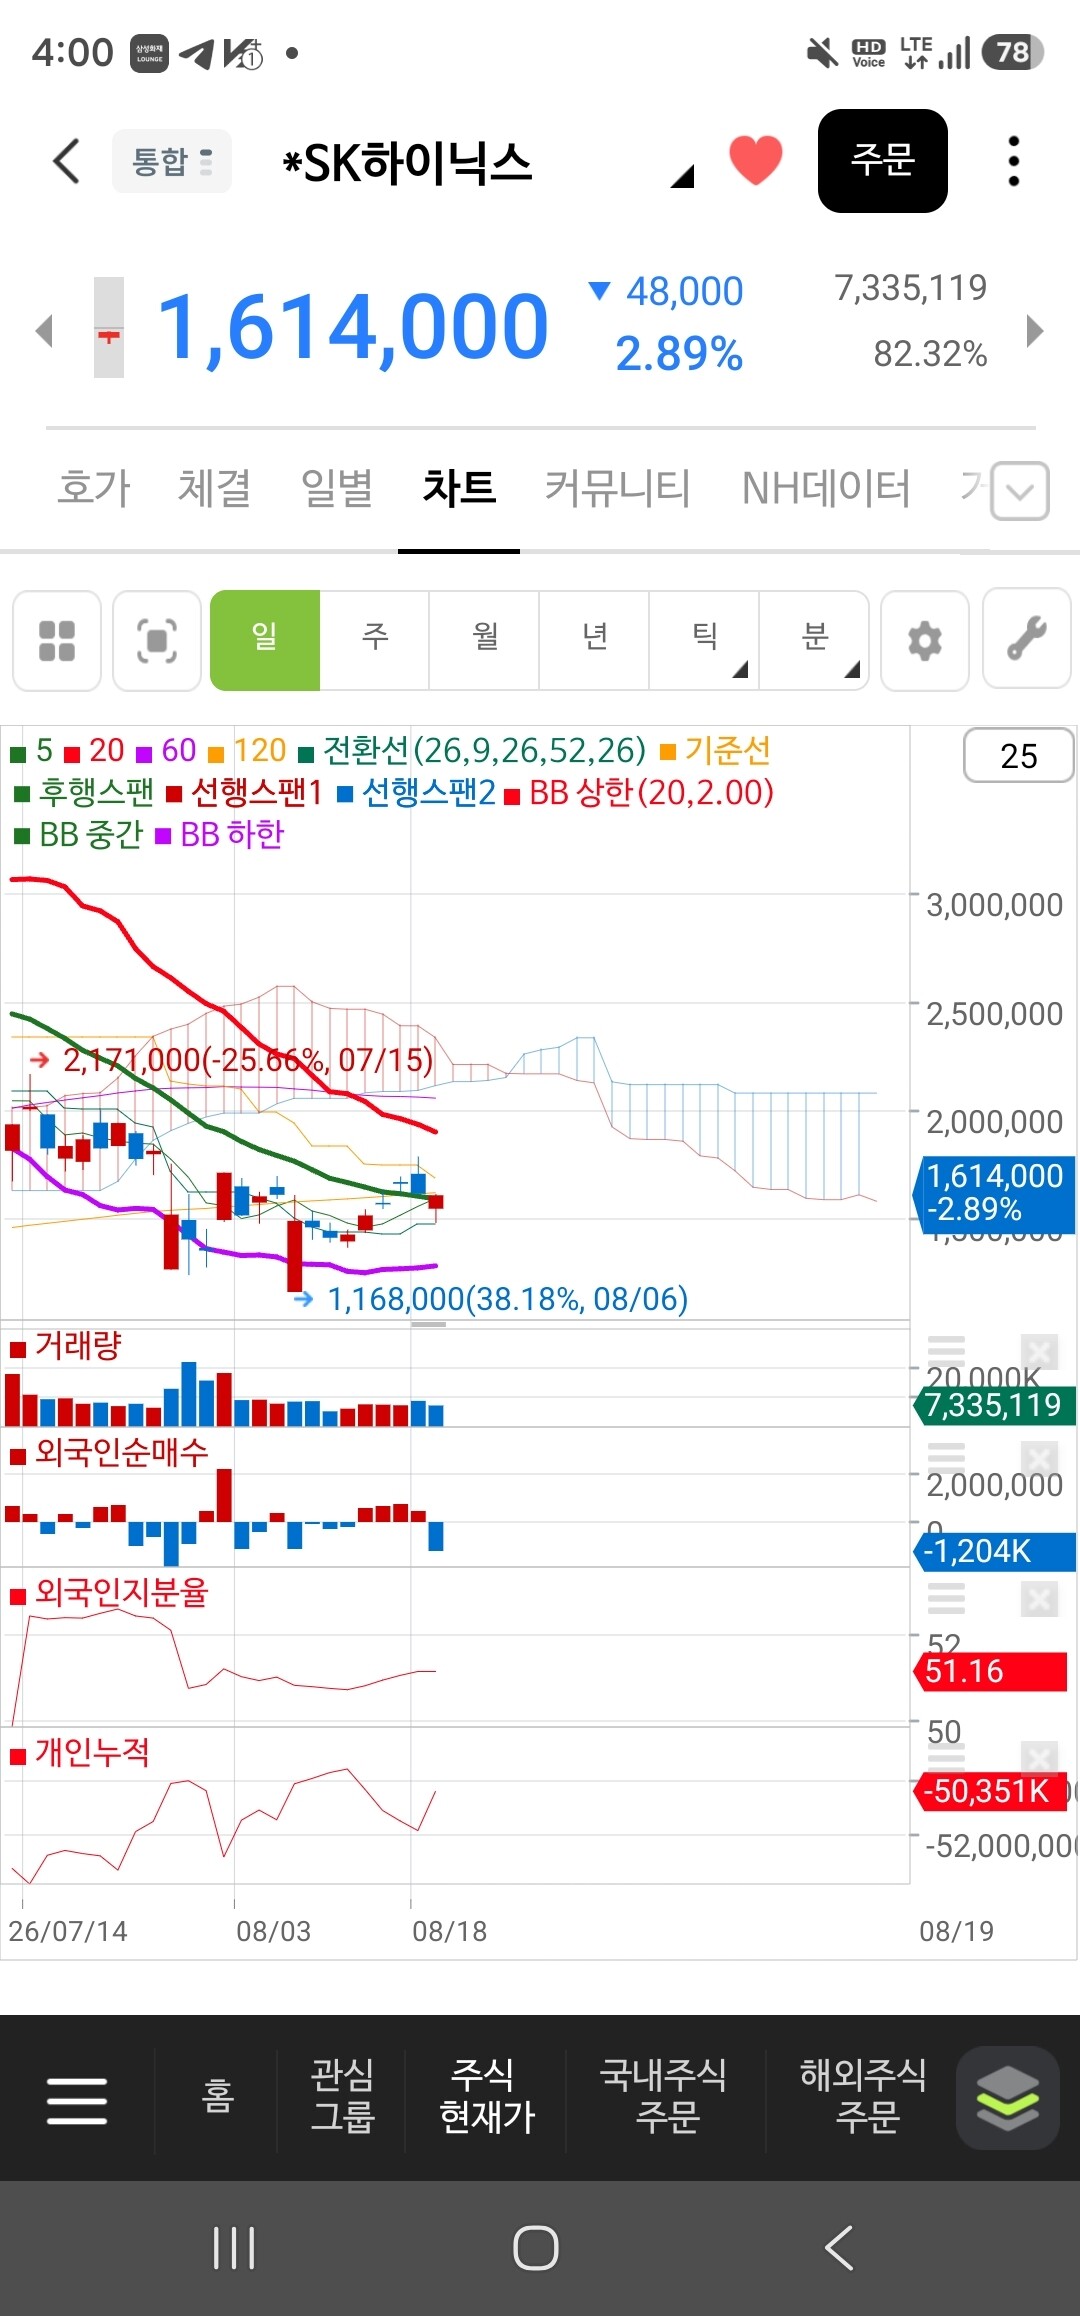Tap the 외국인지분율 indicator label
The height and width of the screenshot is (2316, 1080).
(x=109, y=1592)
